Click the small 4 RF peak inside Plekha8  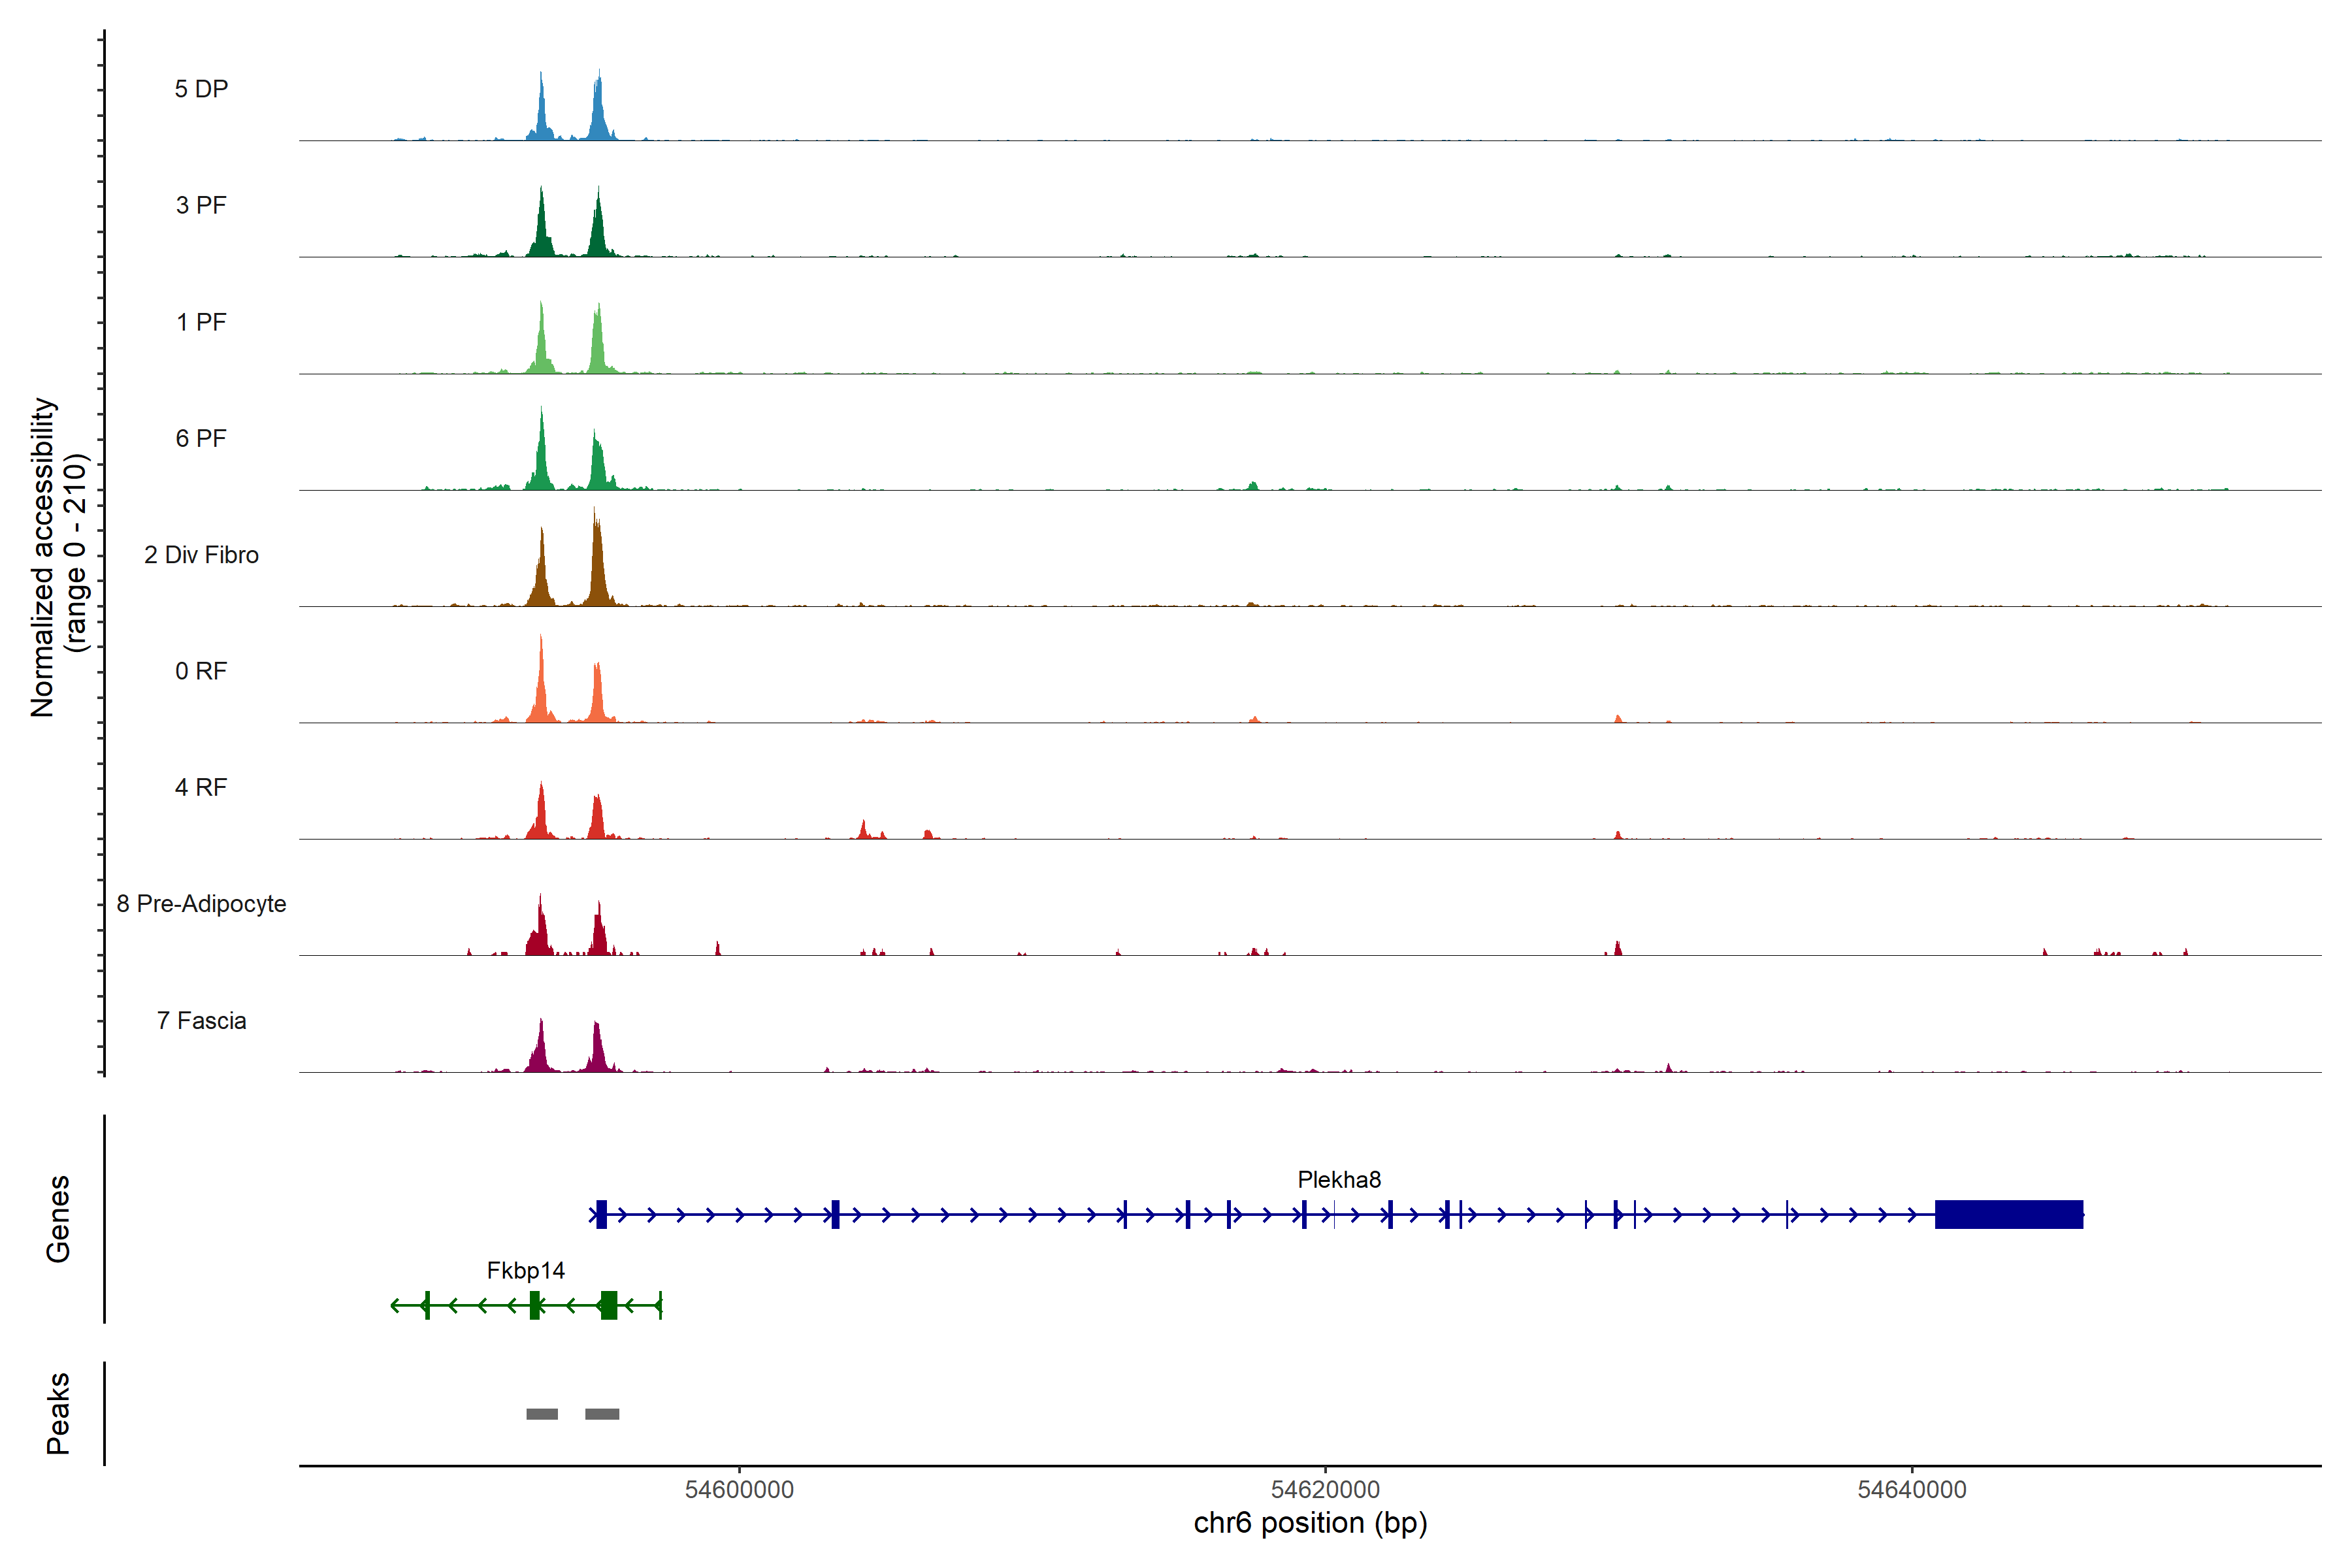pos(863,830)
